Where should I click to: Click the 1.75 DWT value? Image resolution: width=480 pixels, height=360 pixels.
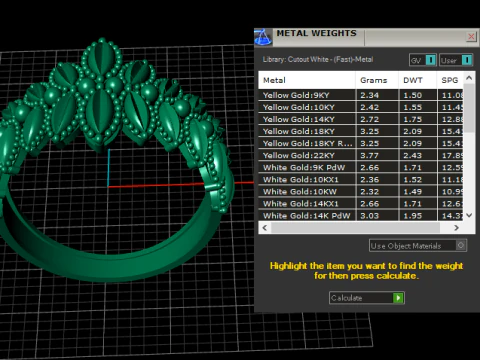tap(412, 119)
